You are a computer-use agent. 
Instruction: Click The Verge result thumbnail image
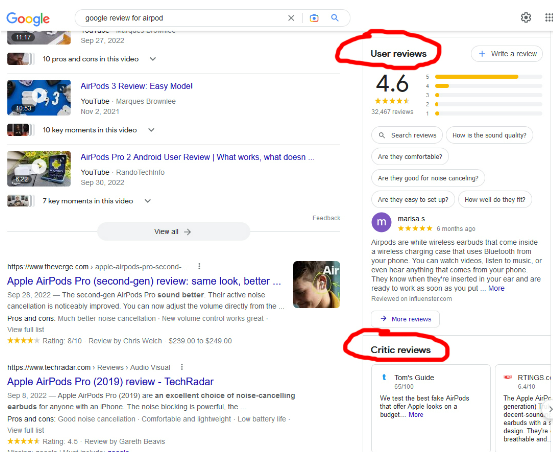316,284
